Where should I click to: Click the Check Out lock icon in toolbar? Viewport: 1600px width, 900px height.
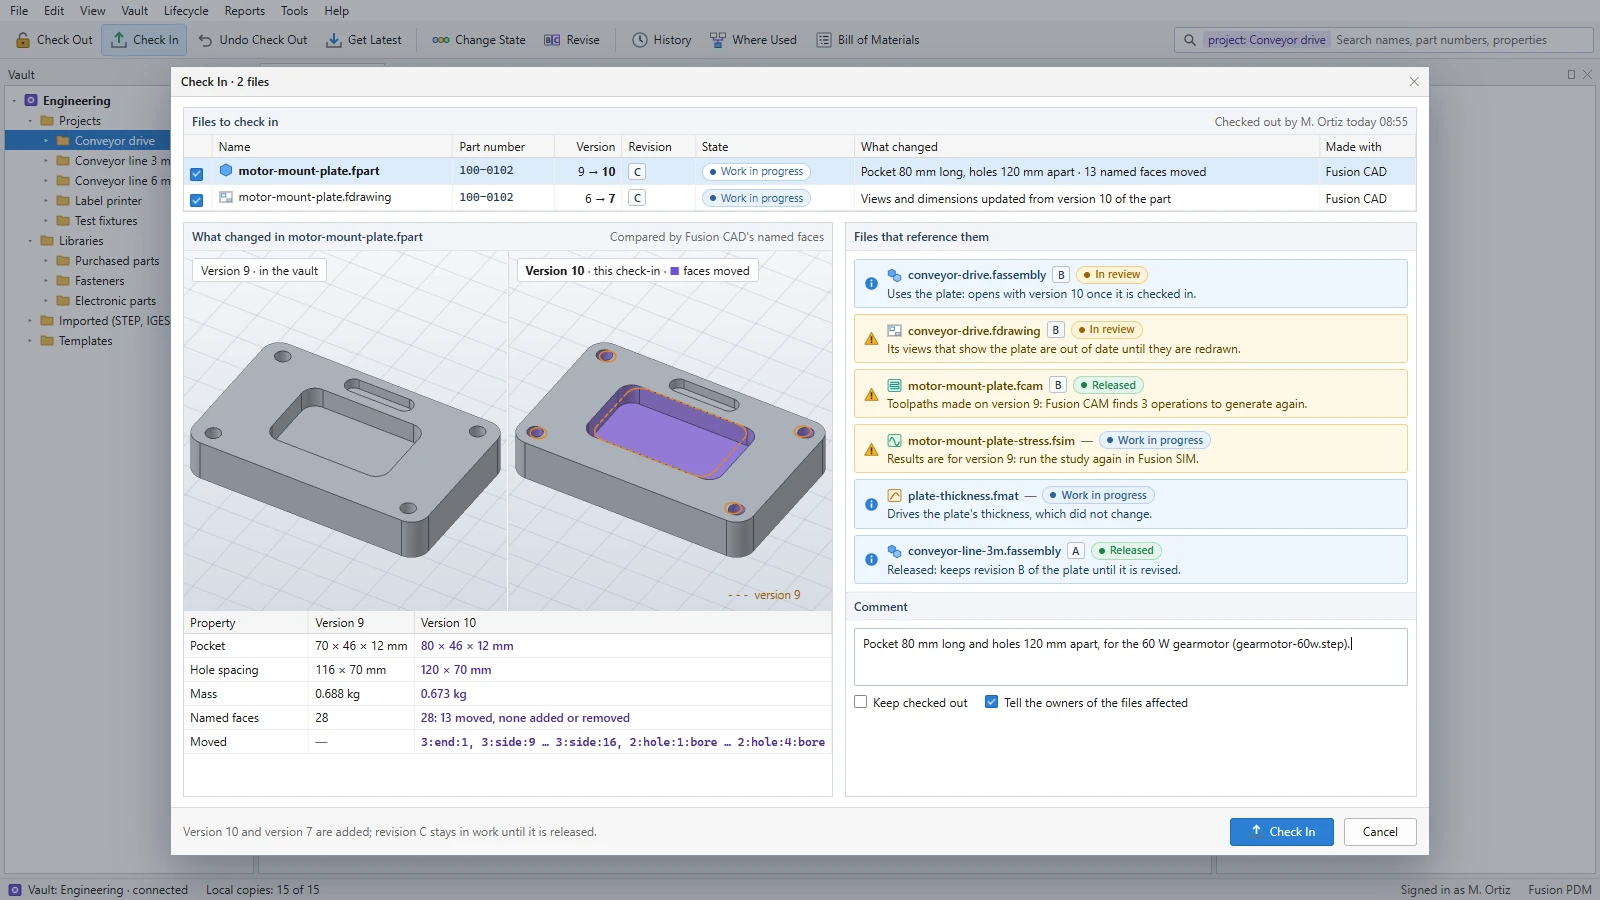click(23, 40)
